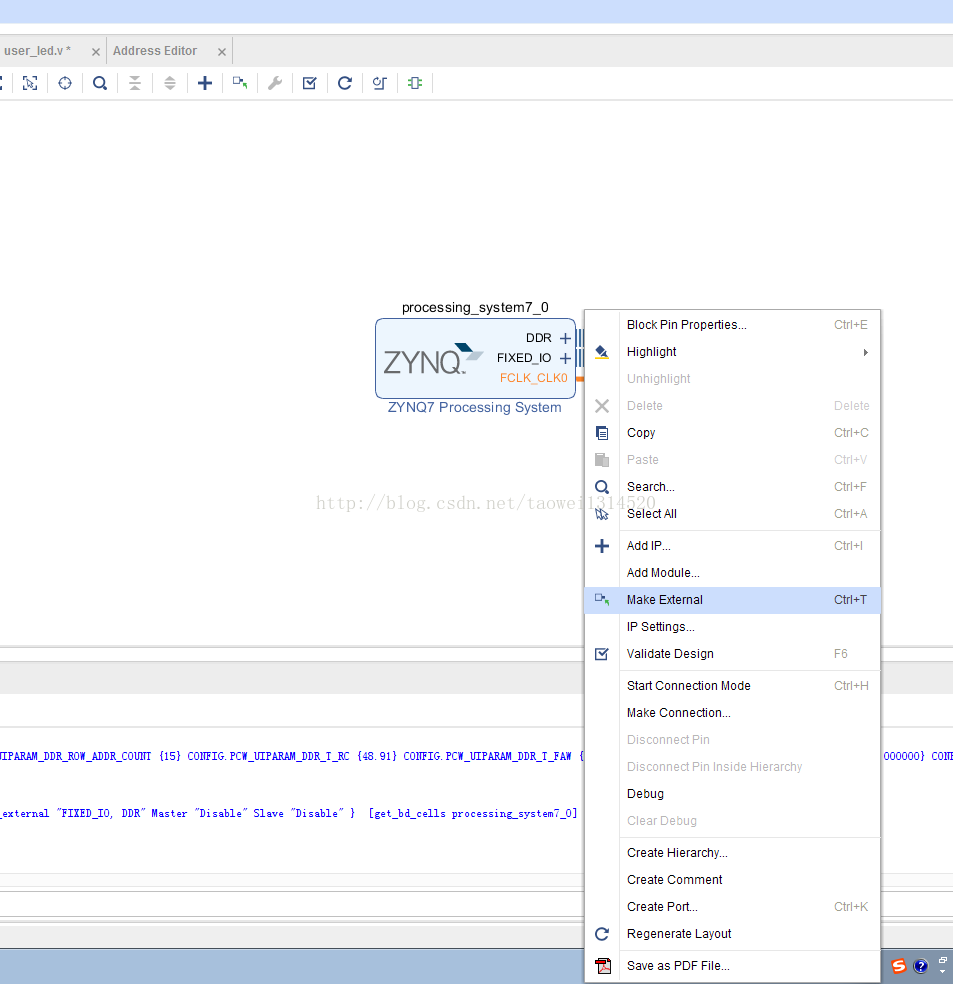Screen dimensions: 953x984
Task: Switch to the user_led.v tab
Action: tap(38, 51)
